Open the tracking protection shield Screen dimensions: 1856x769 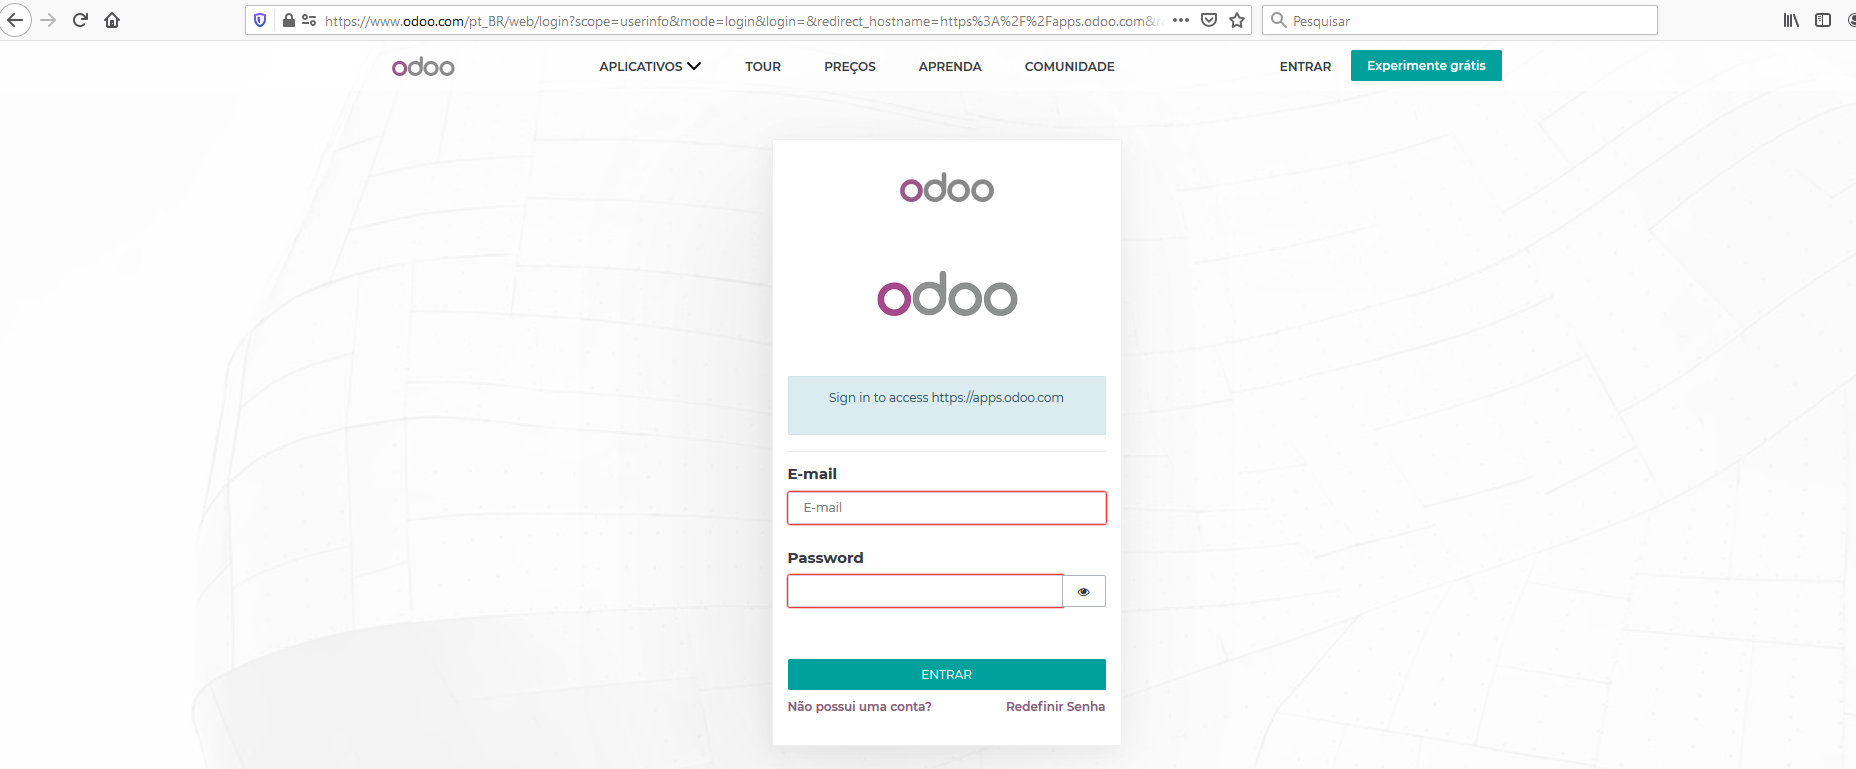[260, 20]
